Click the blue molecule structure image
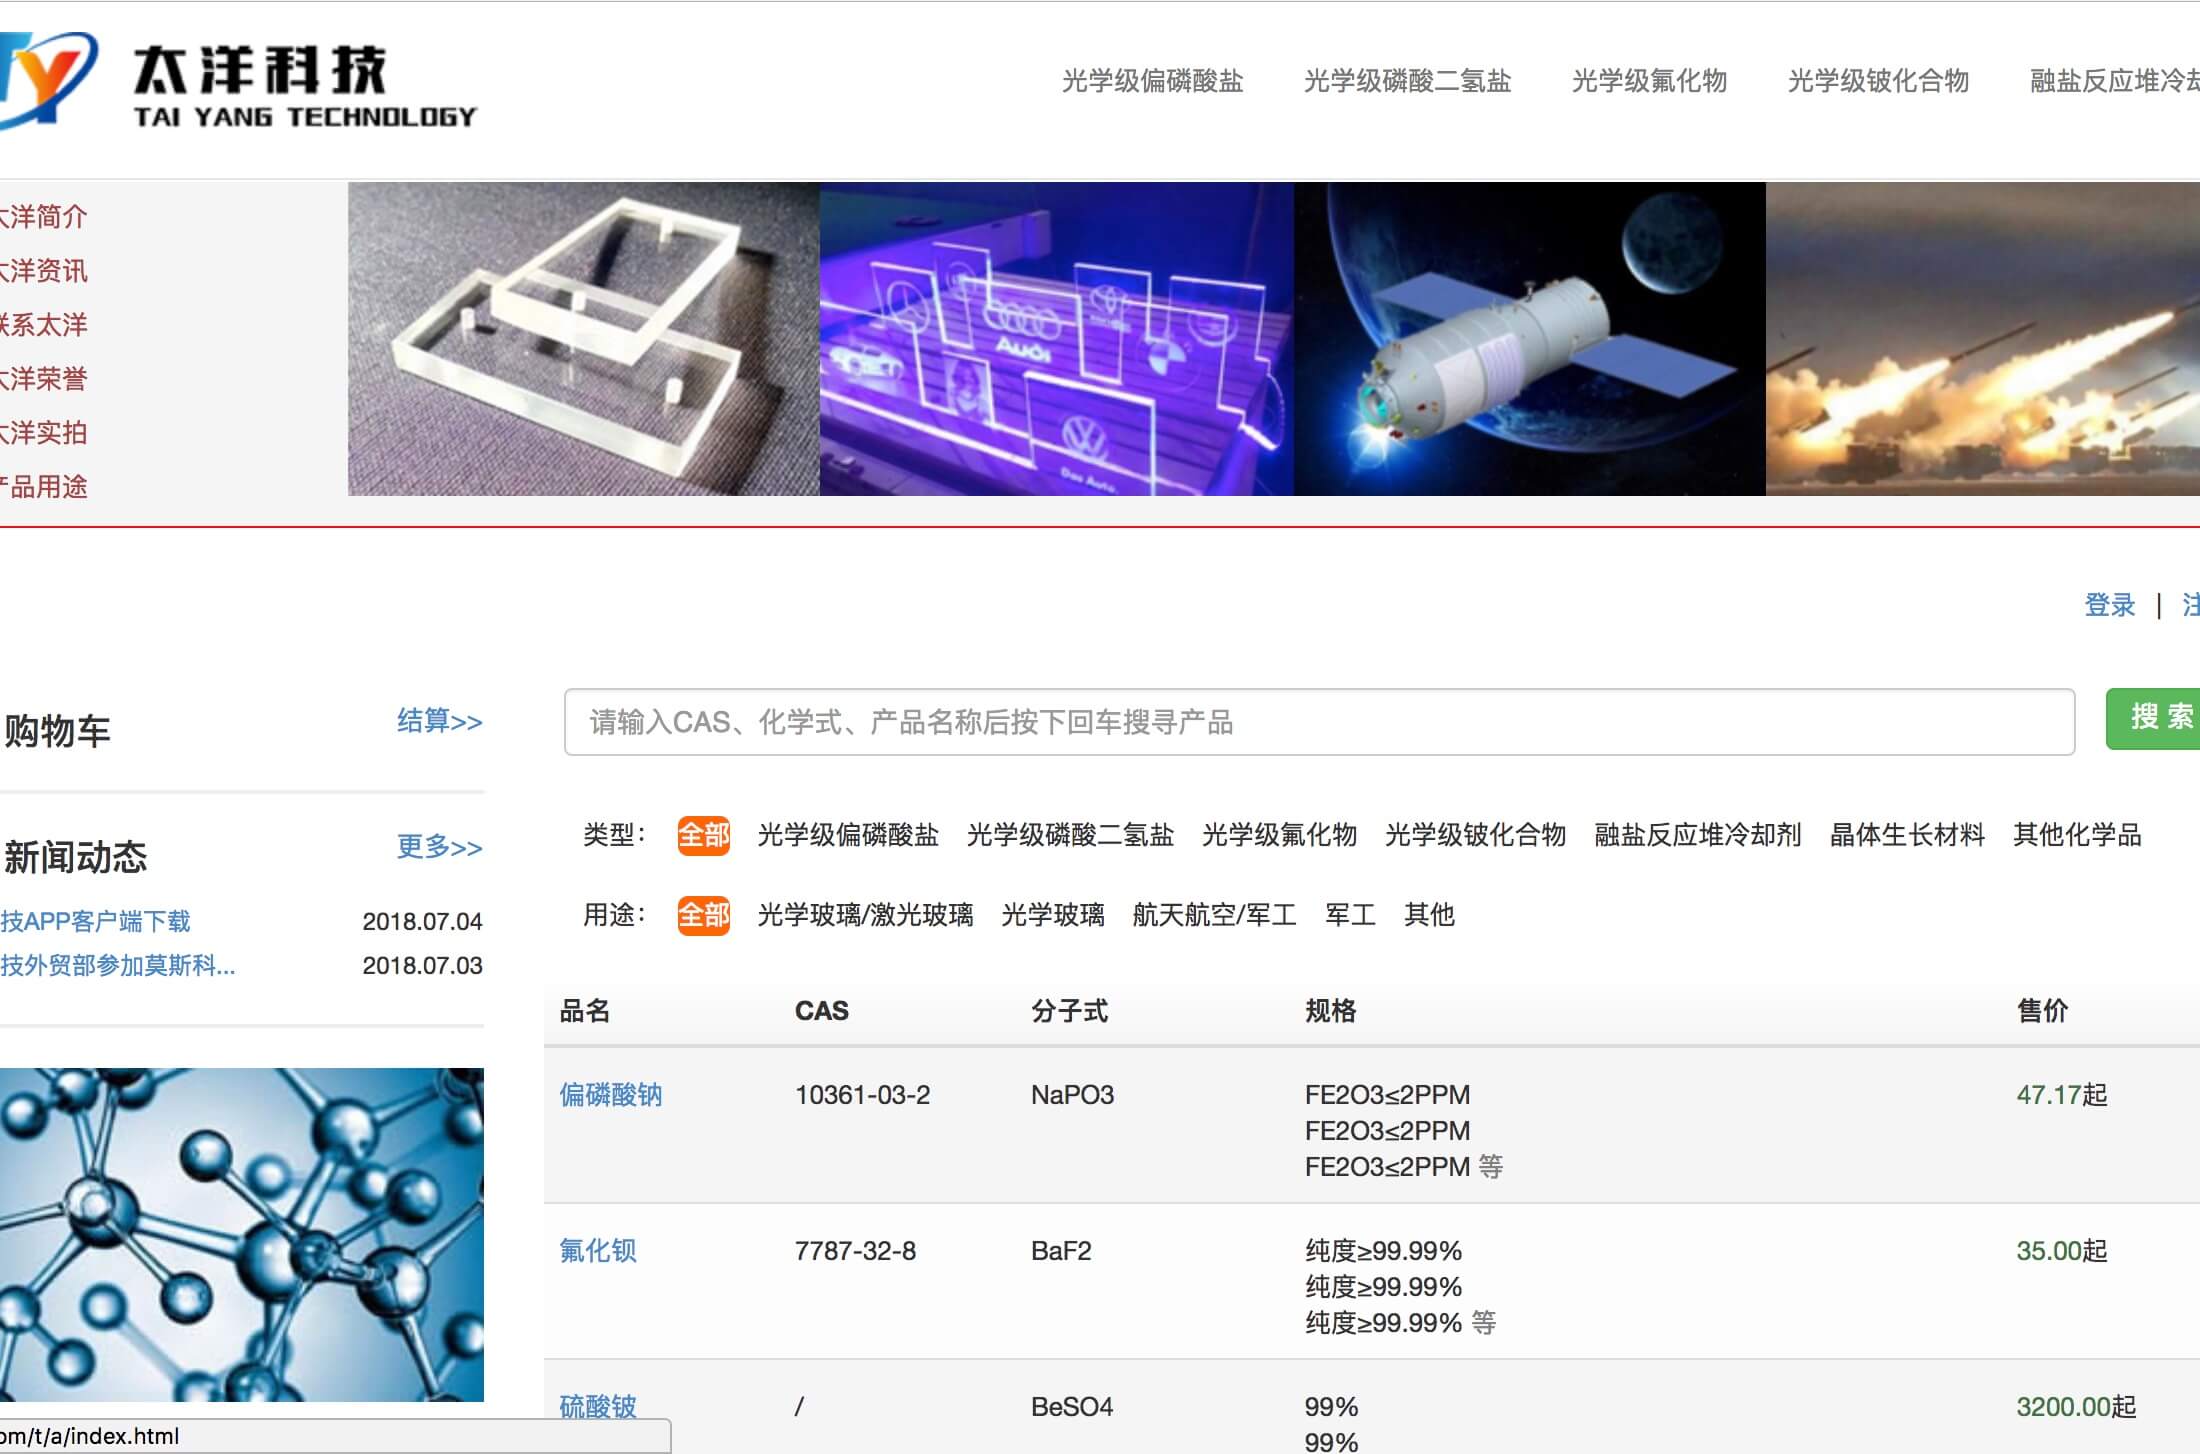2200x1454 pixels. (241, 1234)
